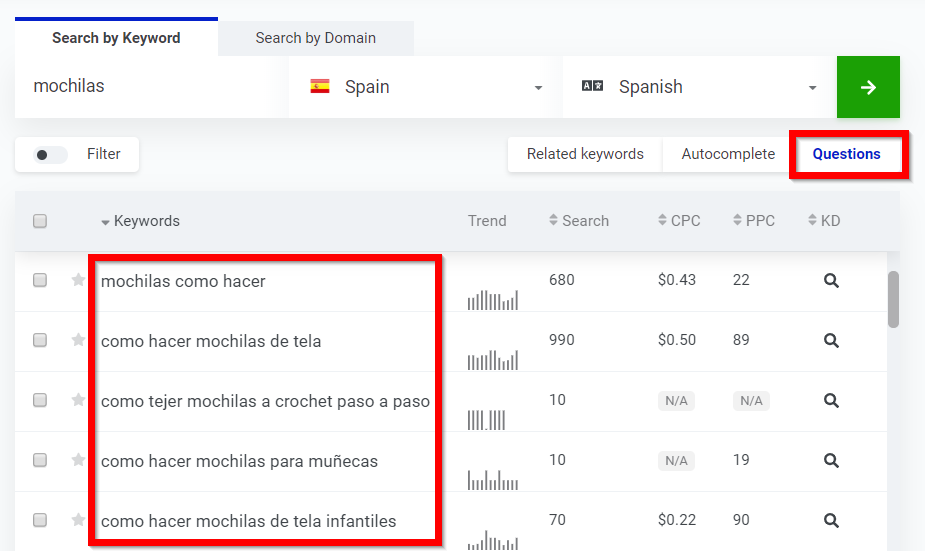This screenshot has width=925, height=551.
Task: Enable the Filter toggle switch
Action: (x=50, y=155)
